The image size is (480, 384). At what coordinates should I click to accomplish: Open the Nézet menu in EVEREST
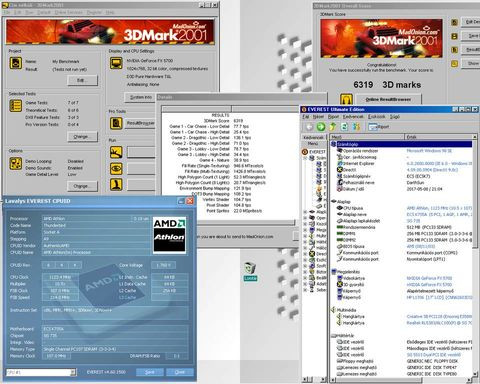click(x=318, y=117)
